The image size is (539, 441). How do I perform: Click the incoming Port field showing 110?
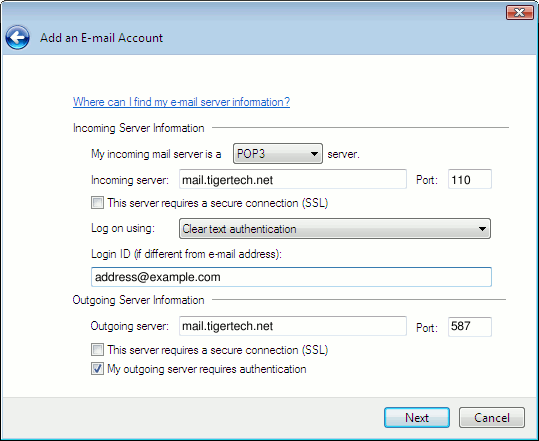(470, 179)
